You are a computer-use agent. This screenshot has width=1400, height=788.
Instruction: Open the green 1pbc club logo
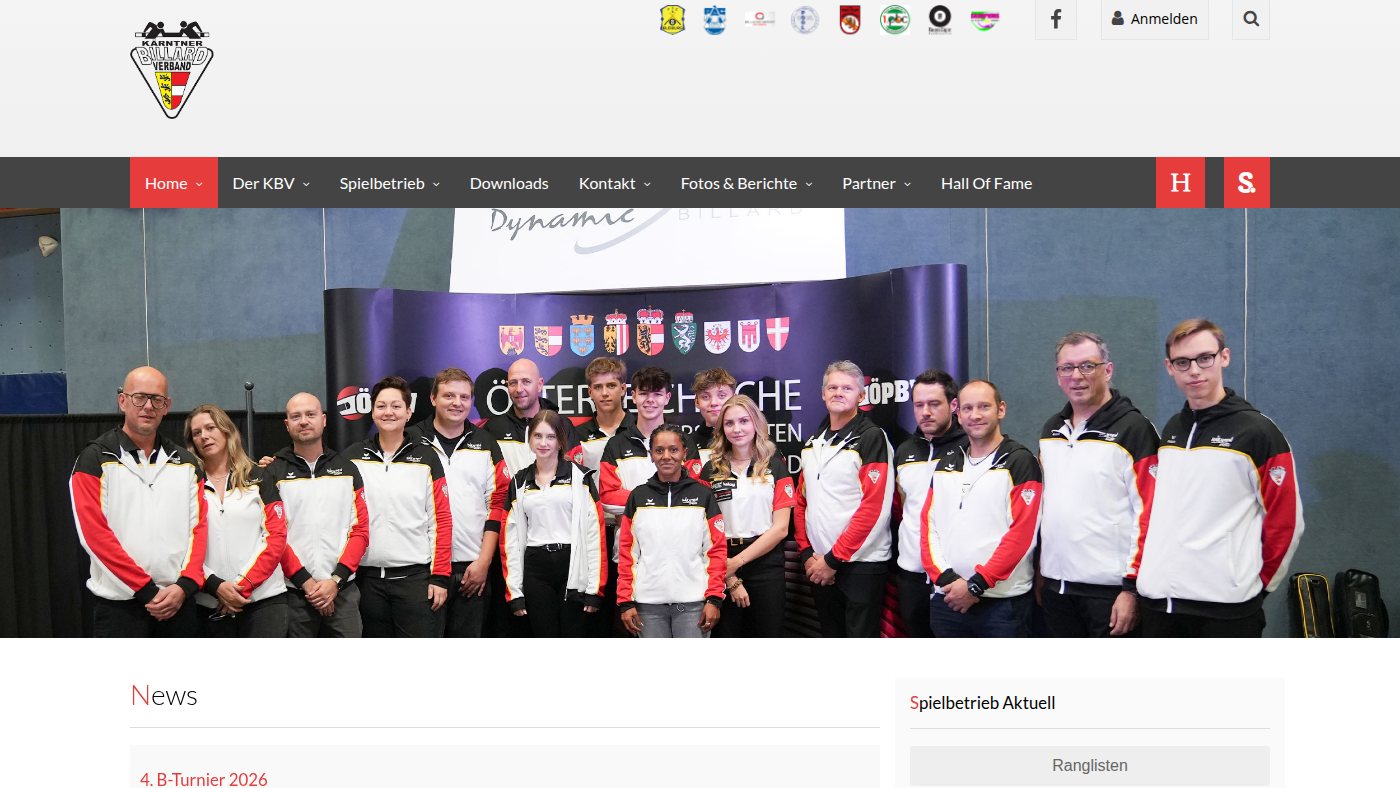pyautogui.click(x=895, y=19)
